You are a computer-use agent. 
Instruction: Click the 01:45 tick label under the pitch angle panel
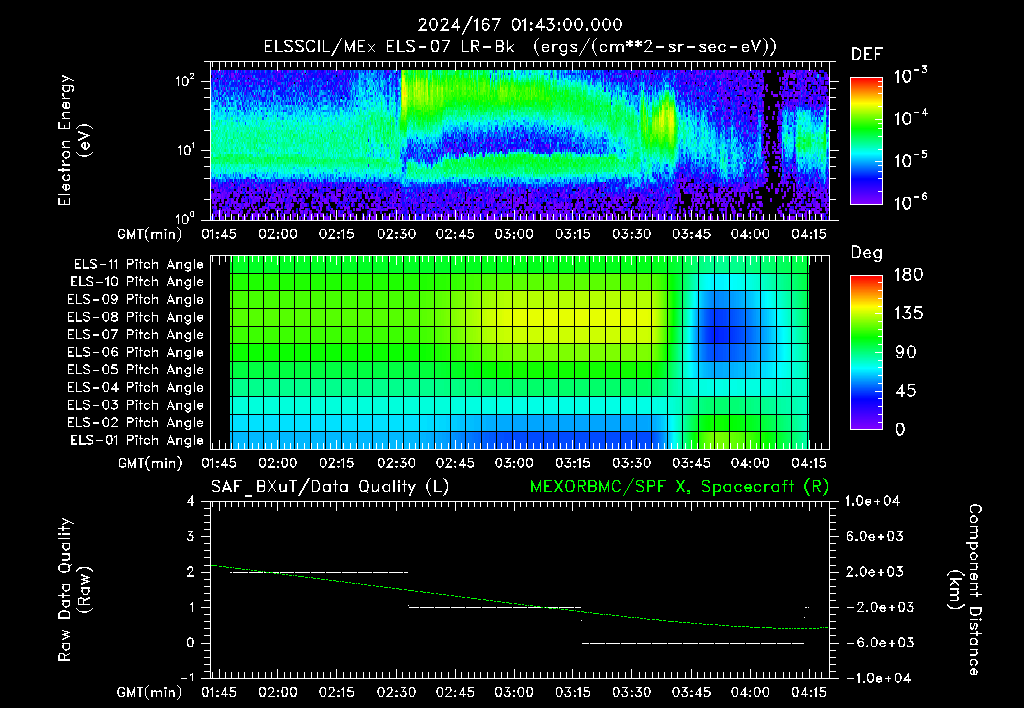(x=219, y=463)
